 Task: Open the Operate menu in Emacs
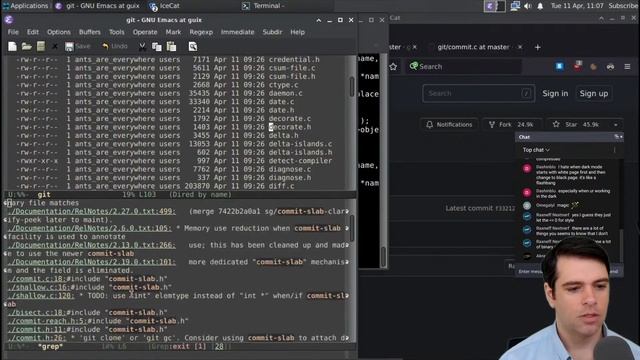coord(145,32)
